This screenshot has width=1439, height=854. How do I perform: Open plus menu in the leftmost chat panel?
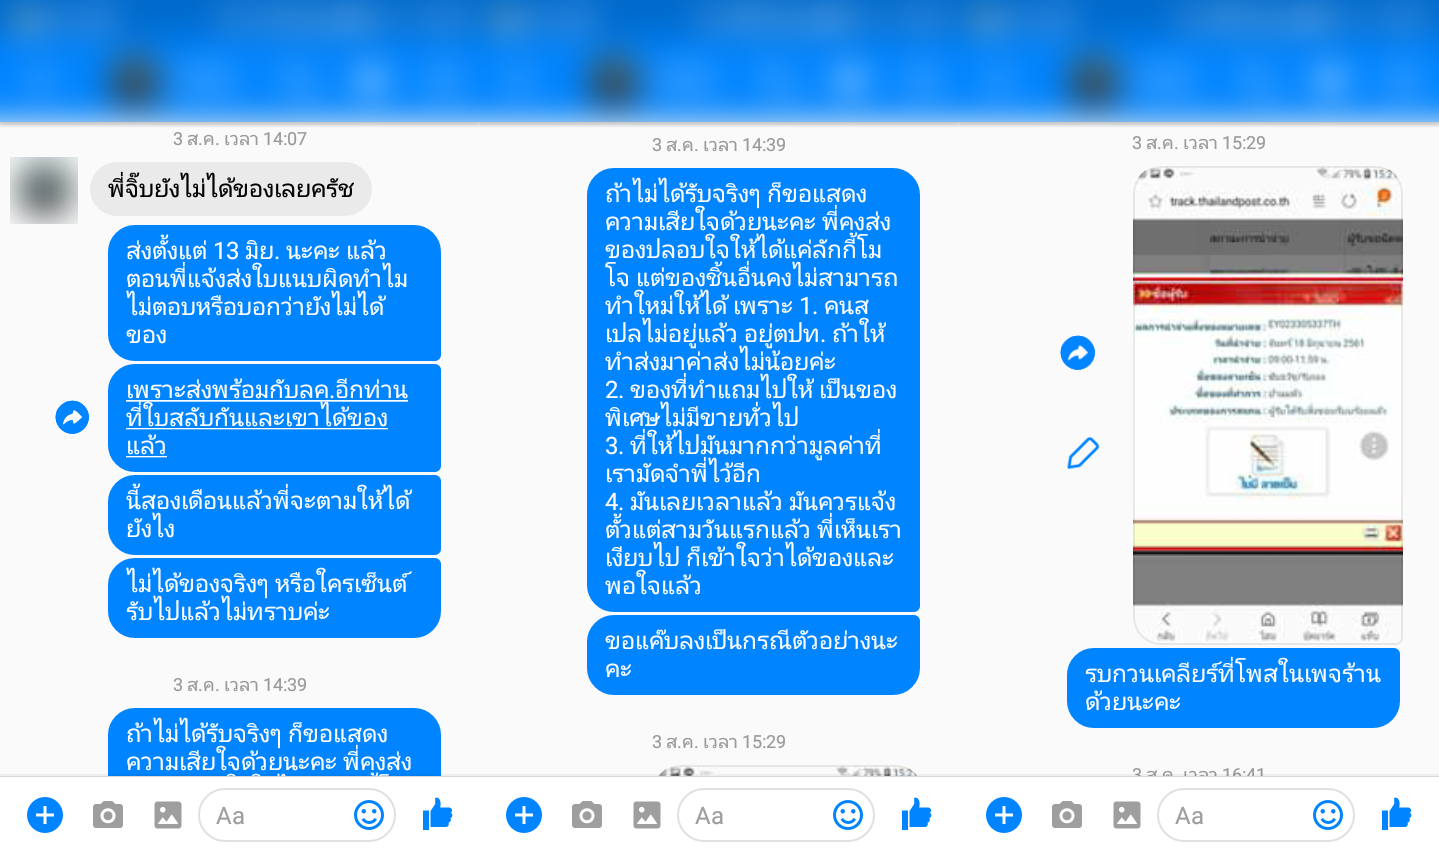tap(45, 815)
